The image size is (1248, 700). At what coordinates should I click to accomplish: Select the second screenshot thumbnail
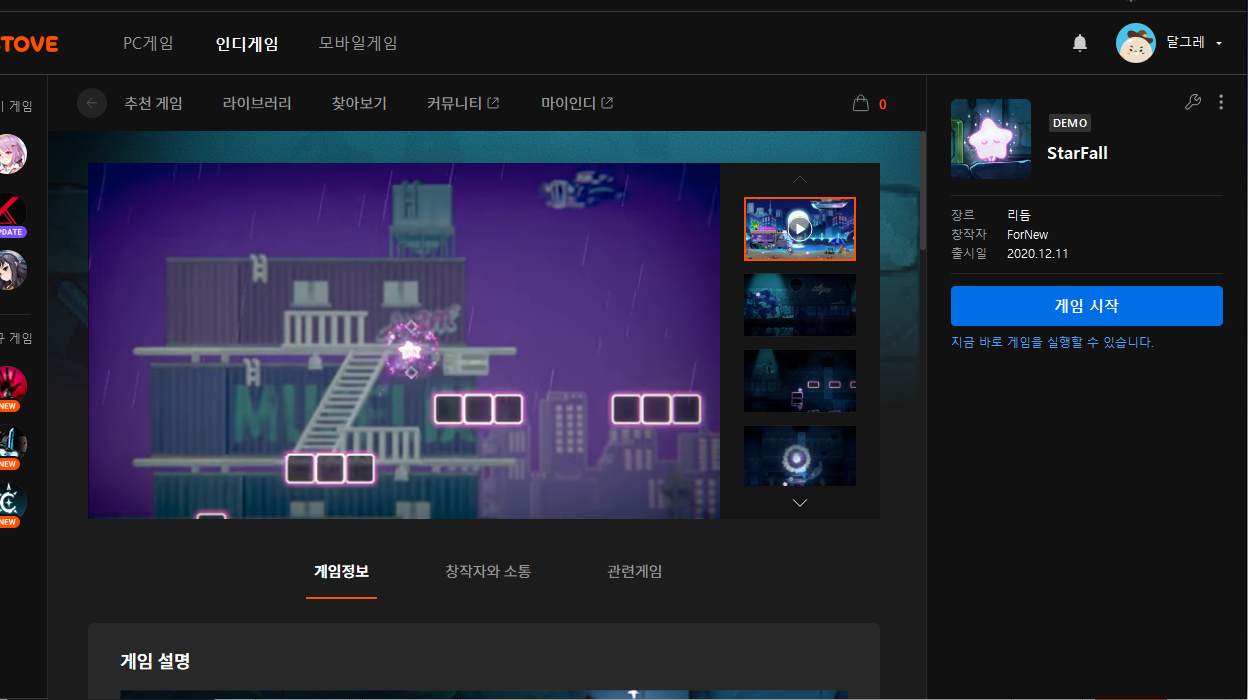[799, 305]
